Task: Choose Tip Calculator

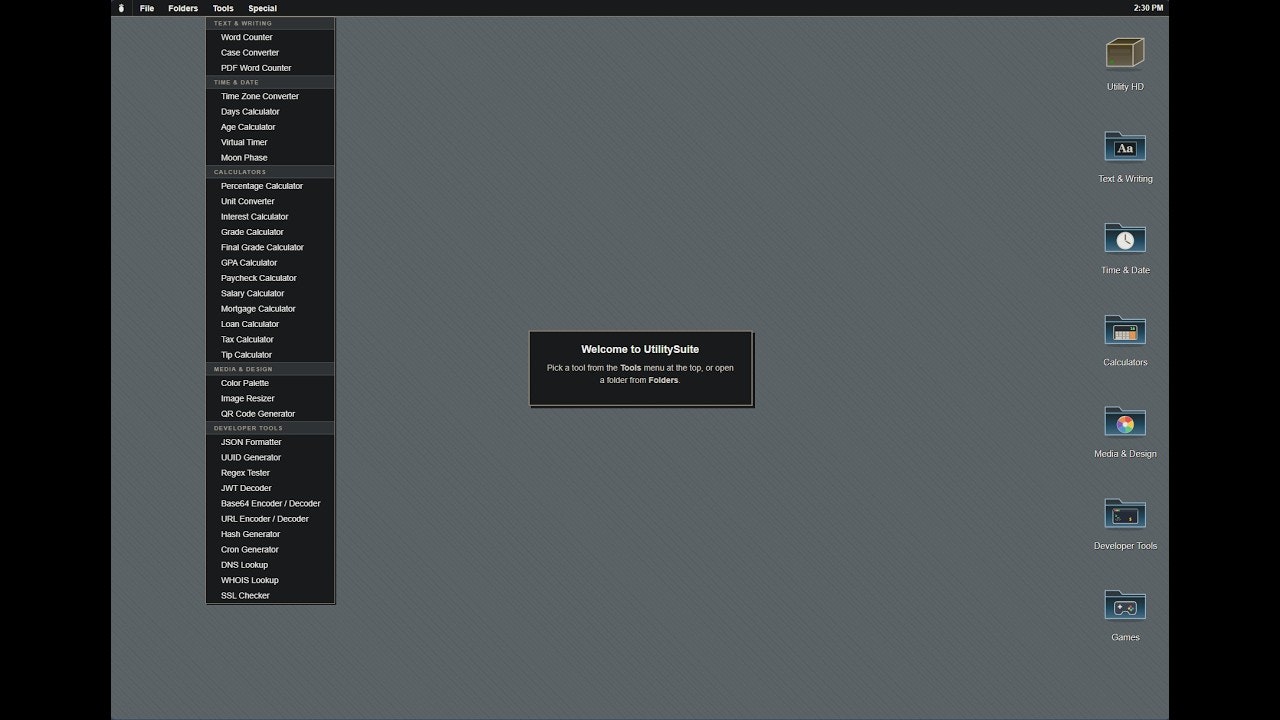Action: (270, 355)
